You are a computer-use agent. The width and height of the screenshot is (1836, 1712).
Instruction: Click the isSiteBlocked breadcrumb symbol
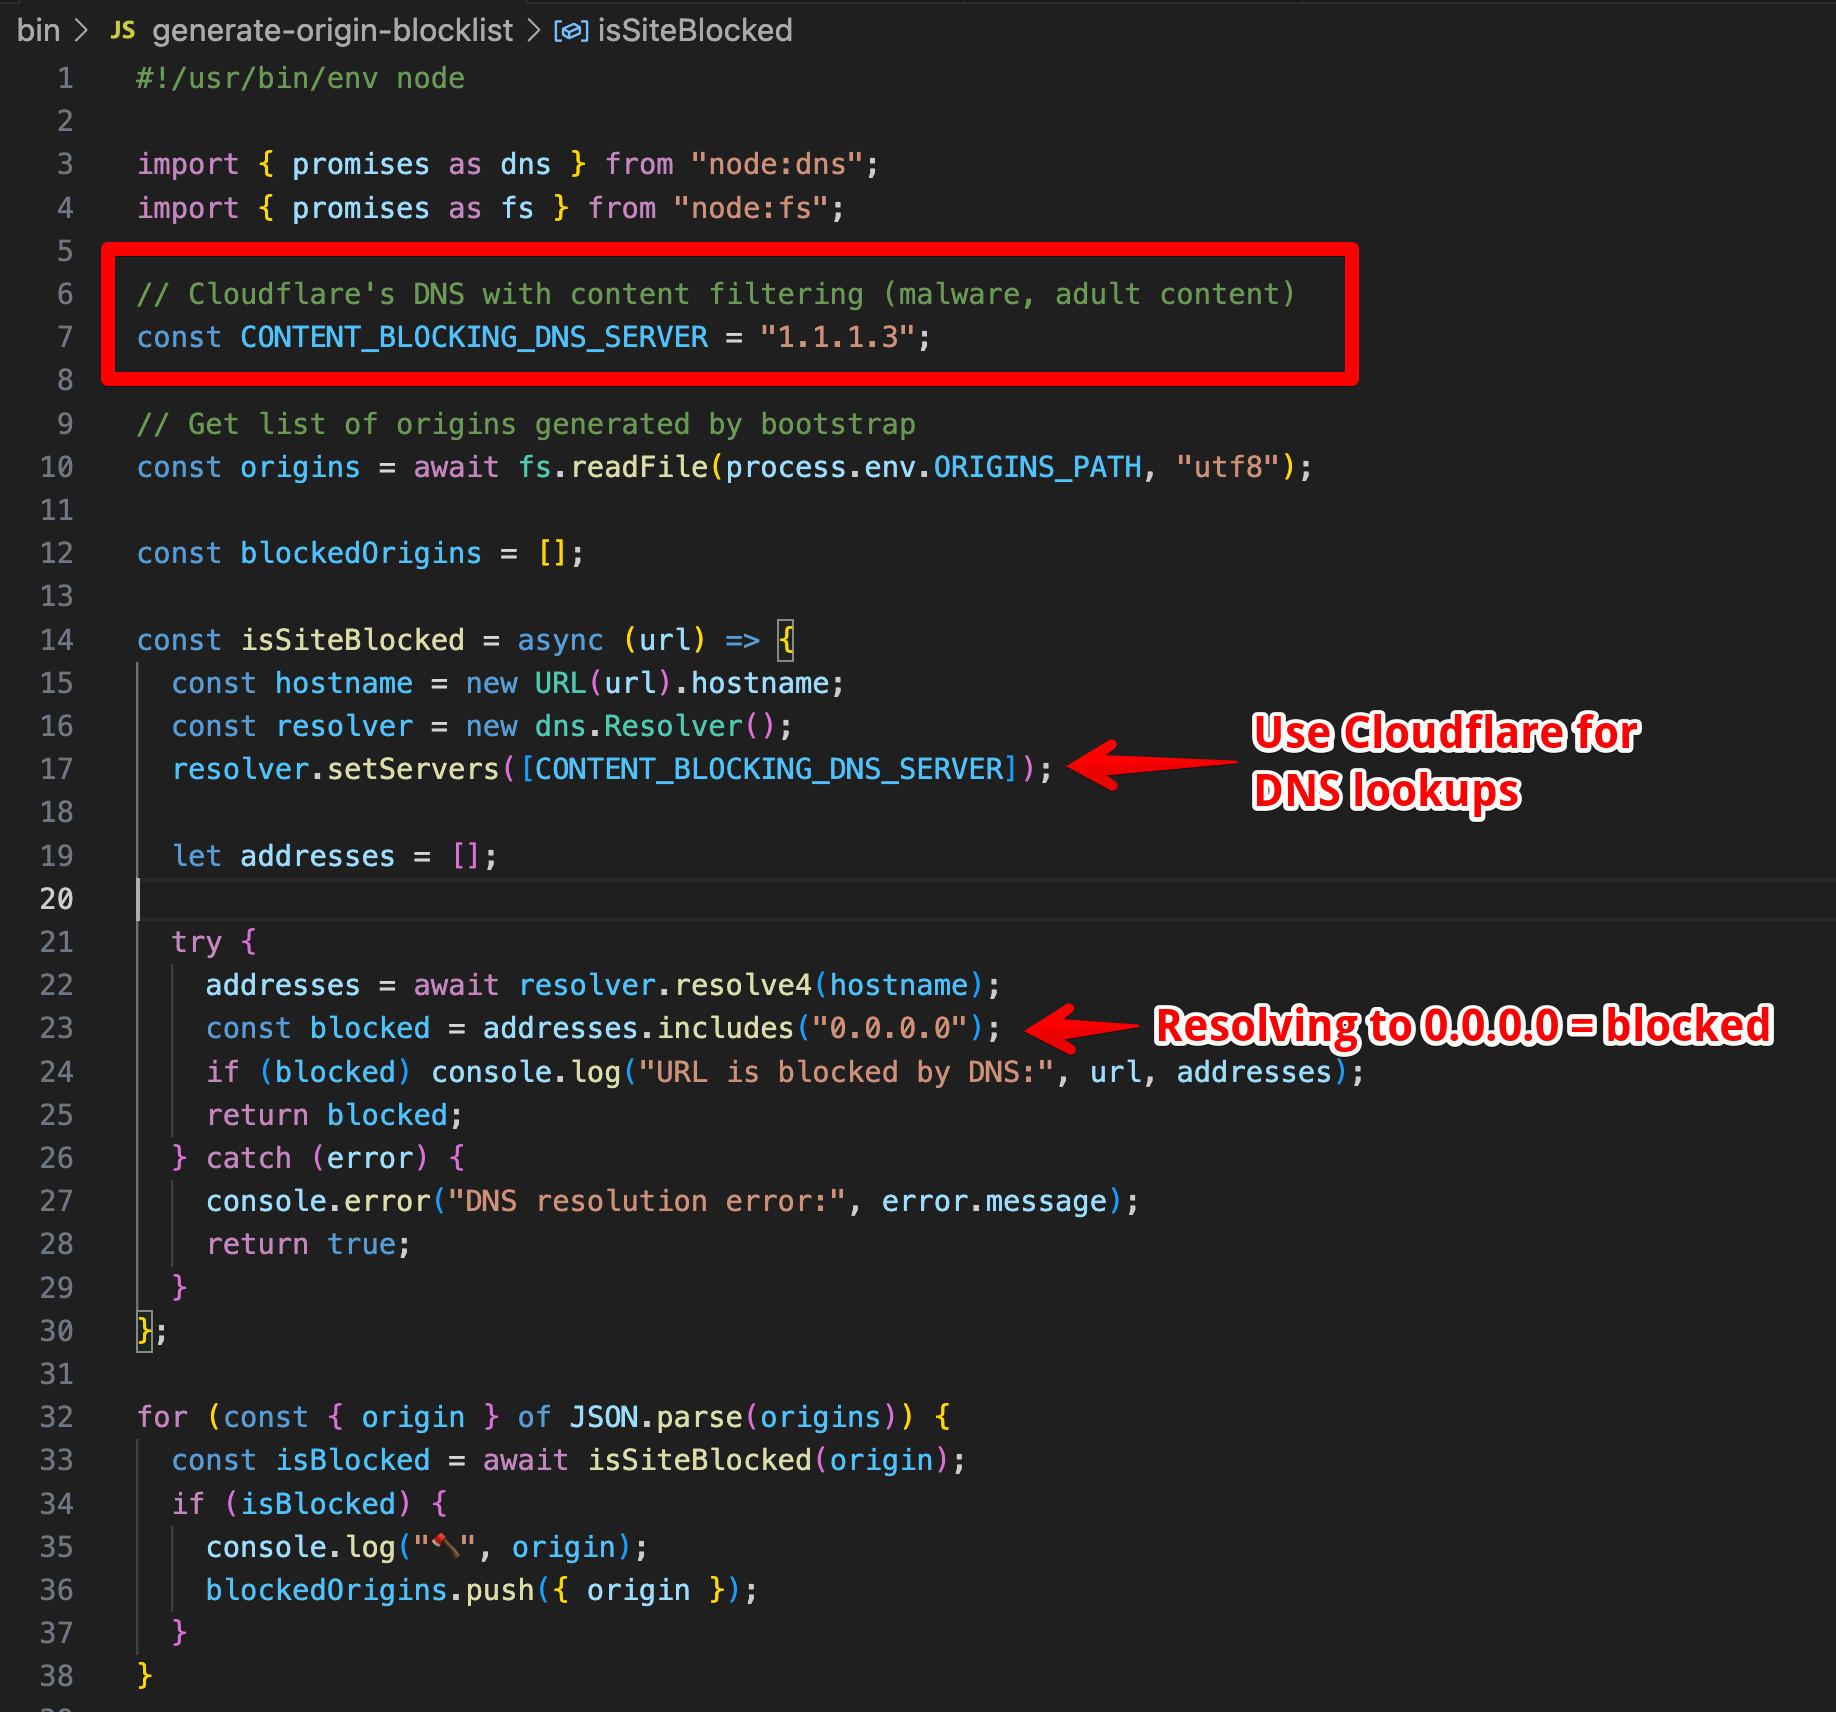pyautogui.click(x=695, y=30)
